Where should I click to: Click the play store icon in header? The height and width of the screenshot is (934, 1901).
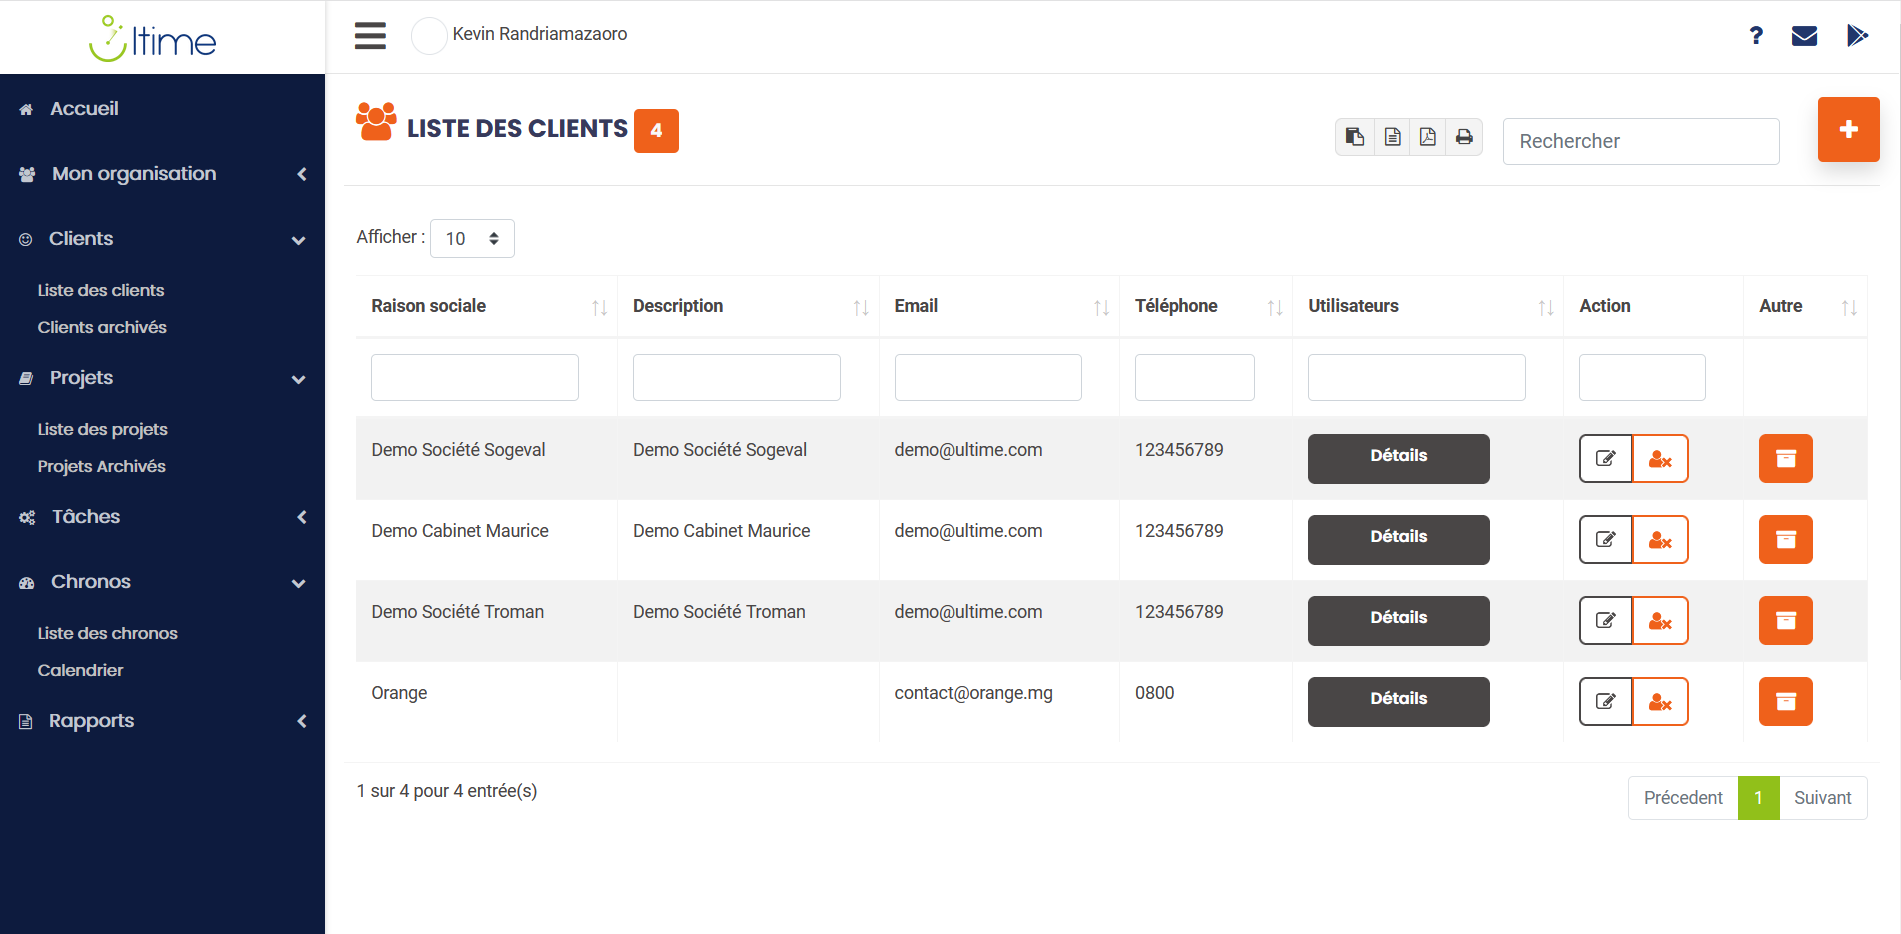point(1857,36)
